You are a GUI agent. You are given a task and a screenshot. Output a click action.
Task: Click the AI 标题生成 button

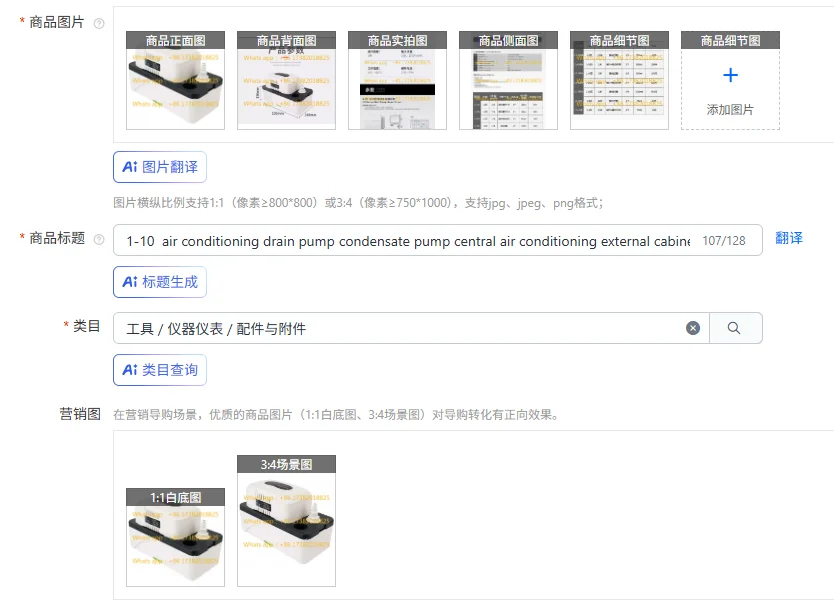[160, 282]
